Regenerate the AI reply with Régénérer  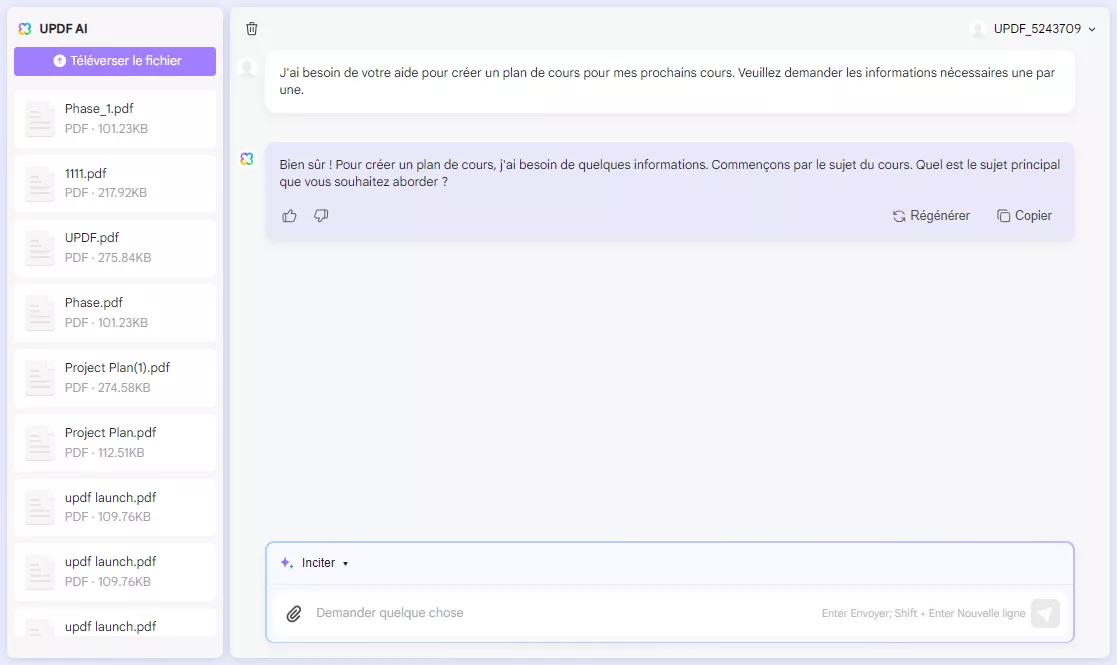(931, 215)
